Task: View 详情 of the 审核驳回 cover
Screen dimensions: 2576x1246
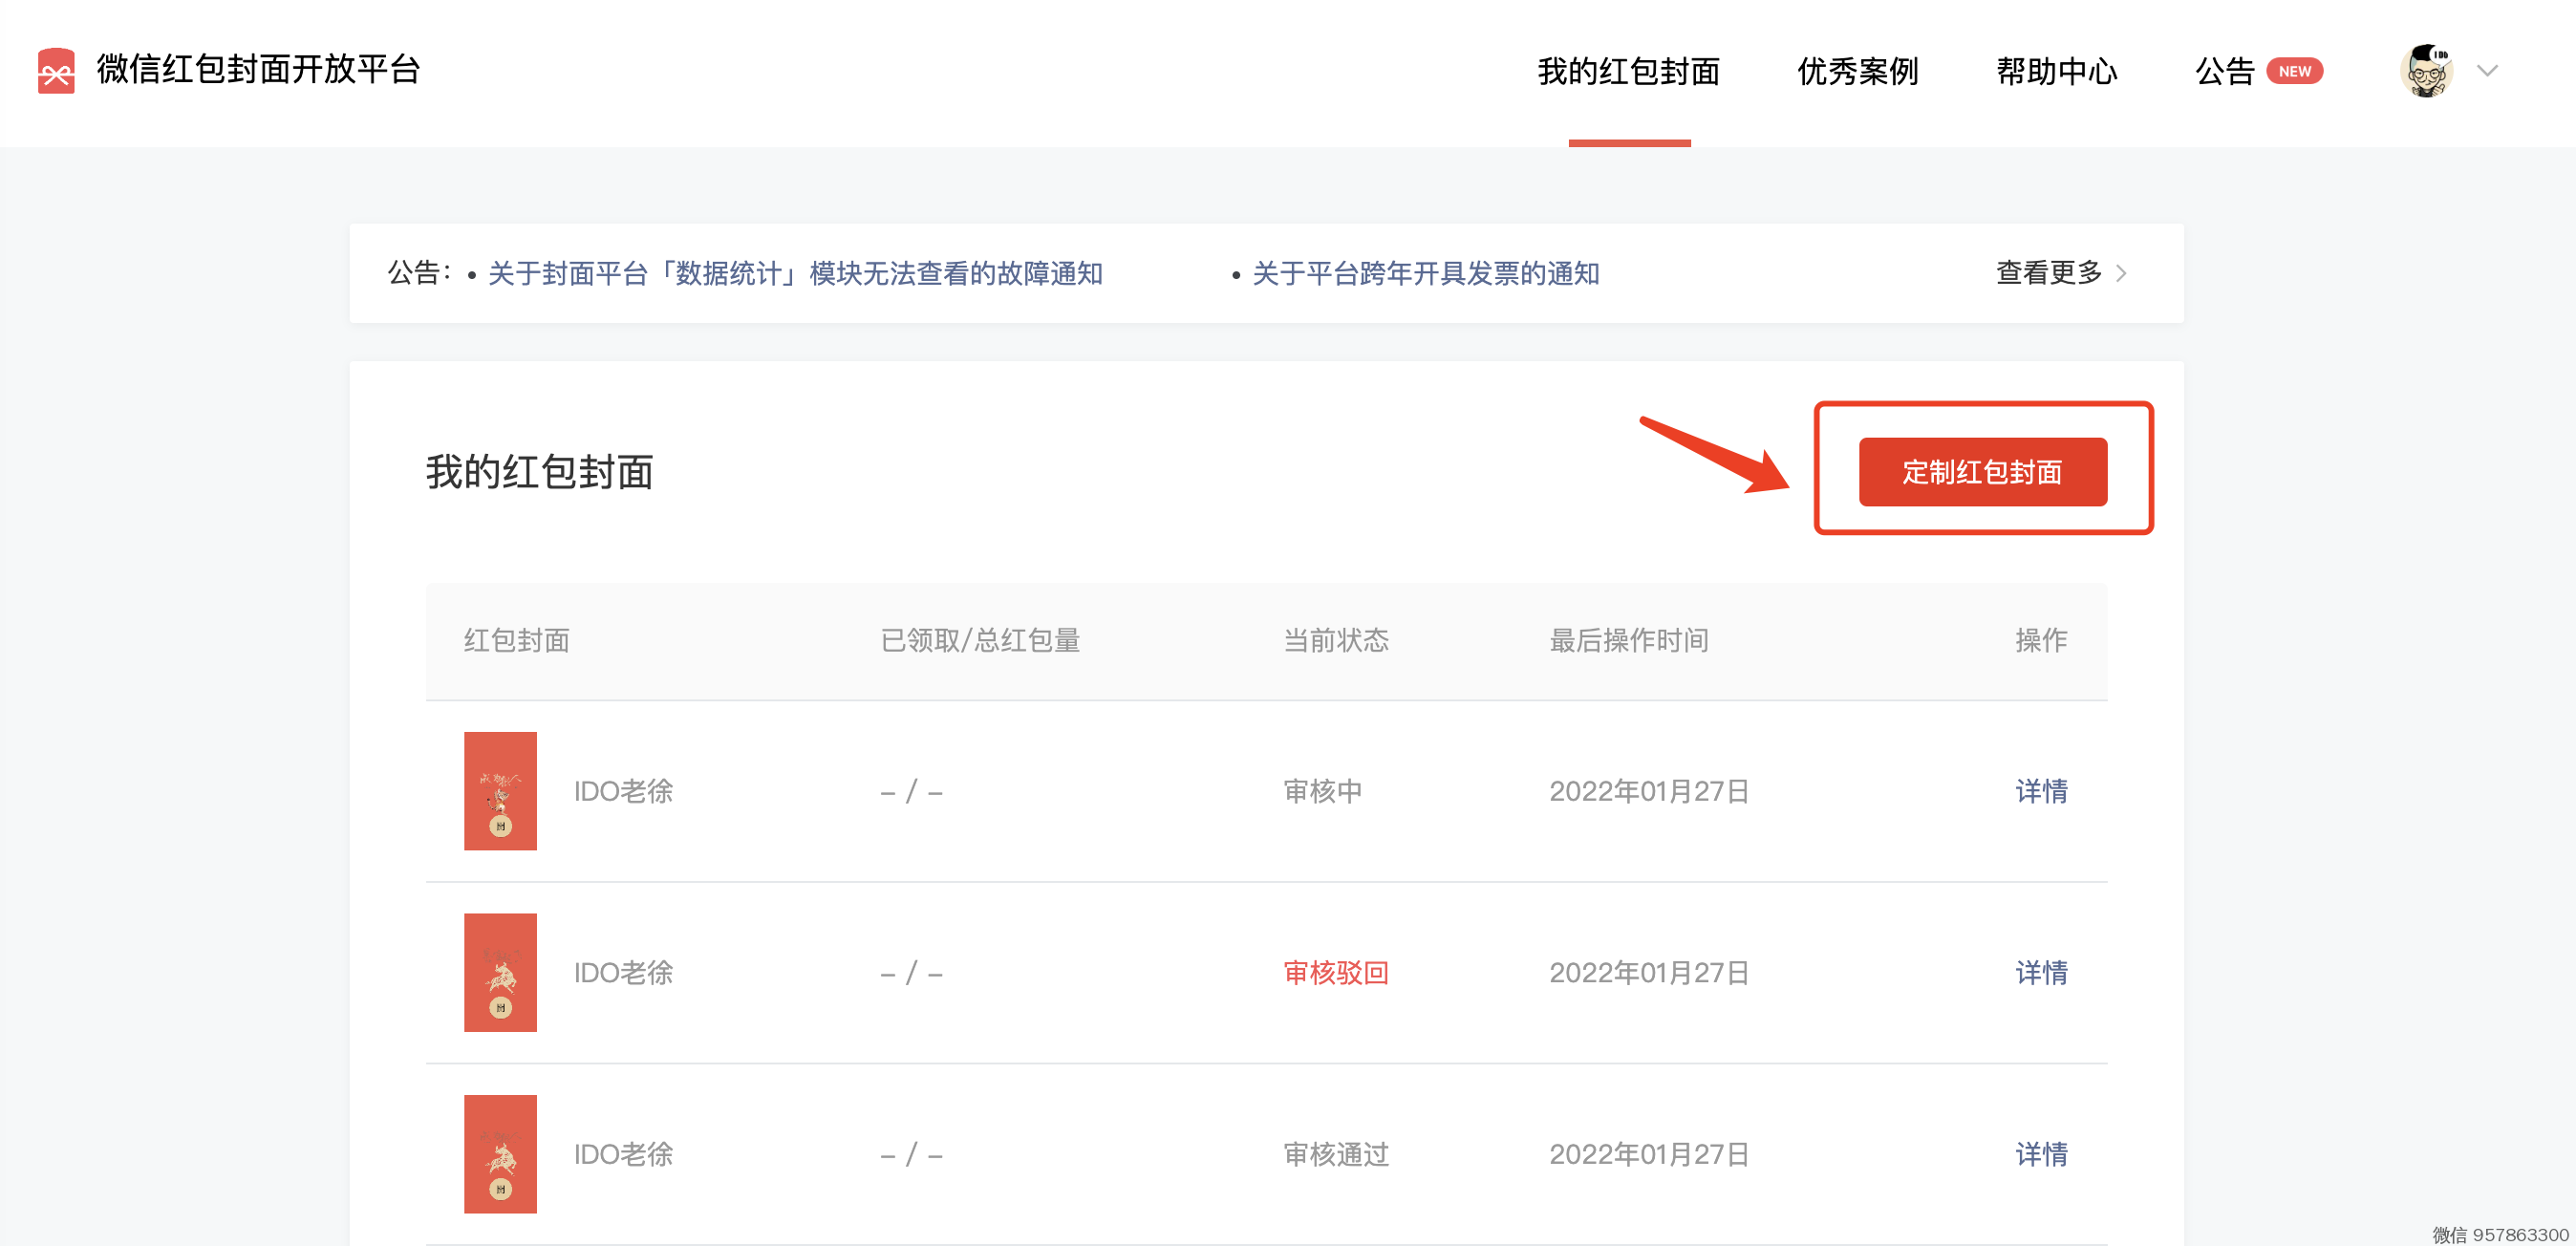Action: (2040, 973)
